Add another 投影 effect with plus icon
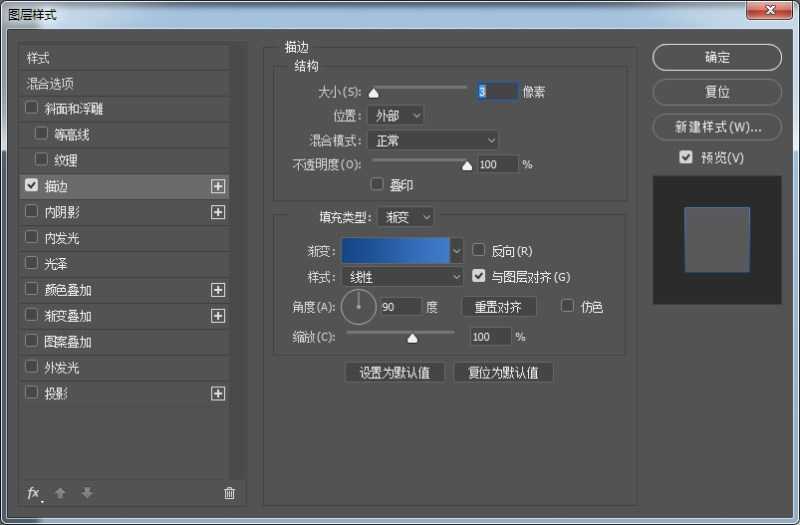Screen dimensions: 800x525 tap(218, 394)
